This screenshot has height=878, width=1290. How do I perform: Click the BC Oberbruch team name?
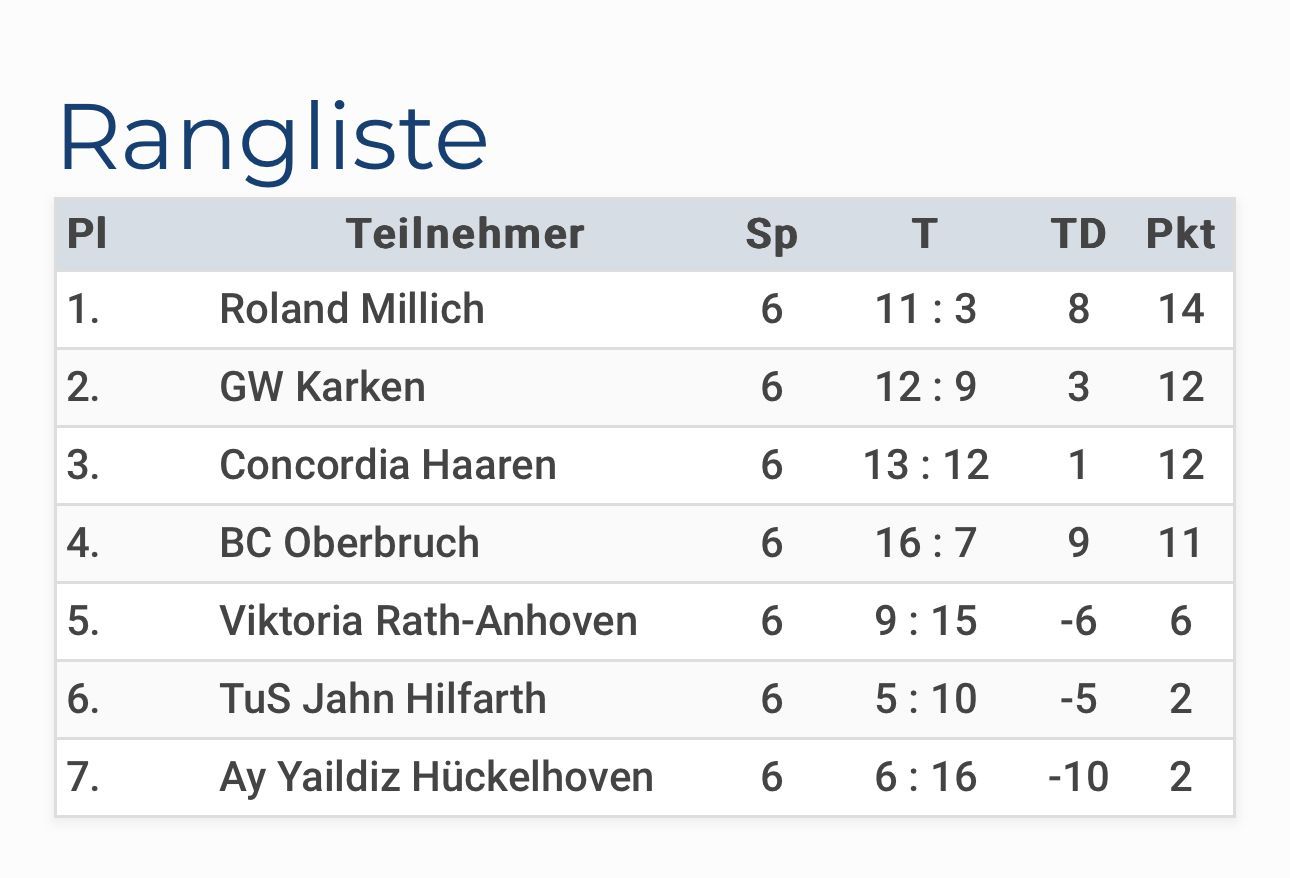(349, 543)
